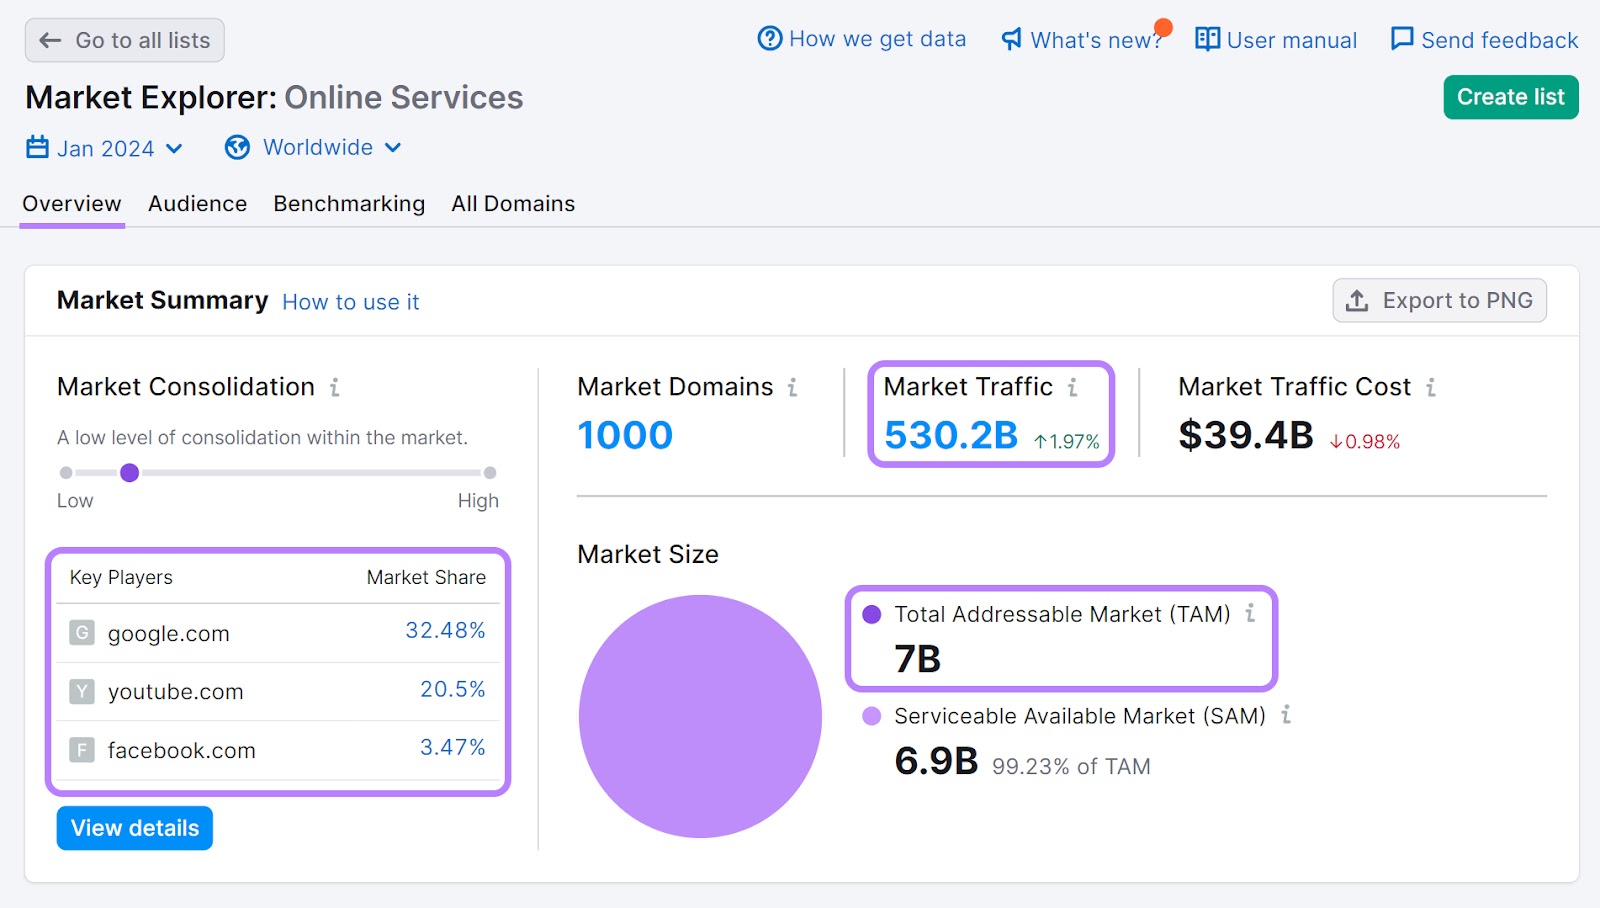Open the How to use it link
The width and height of the screenshot is (1600, 908).
click(x=350, y=301)
